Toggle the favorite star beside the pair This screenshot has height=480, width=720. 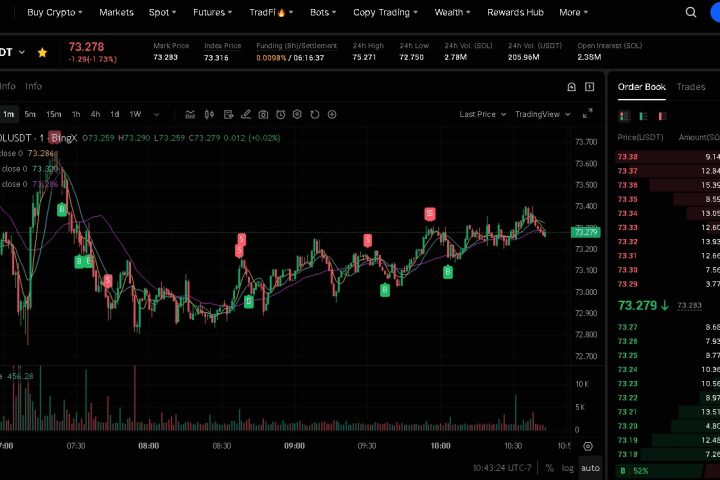pos(42,52)
